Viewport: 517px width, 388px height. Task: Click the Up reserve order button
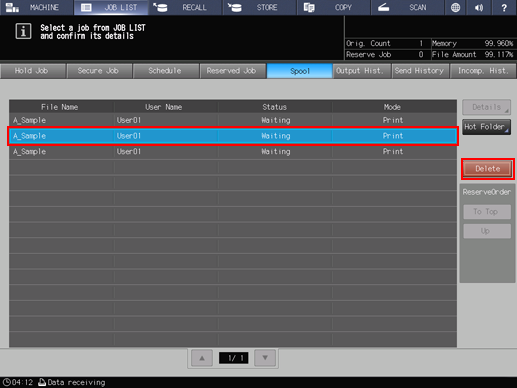click(487, 231)
